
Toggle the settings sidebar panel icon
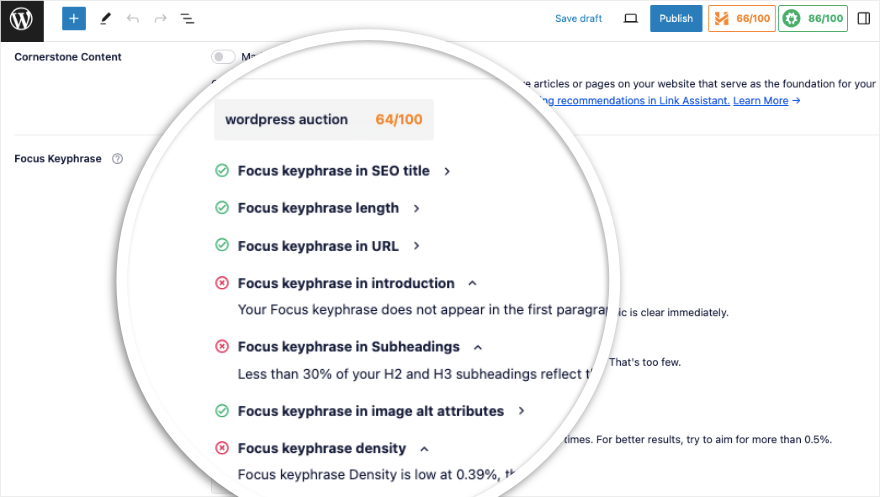(x=864, y=19)
